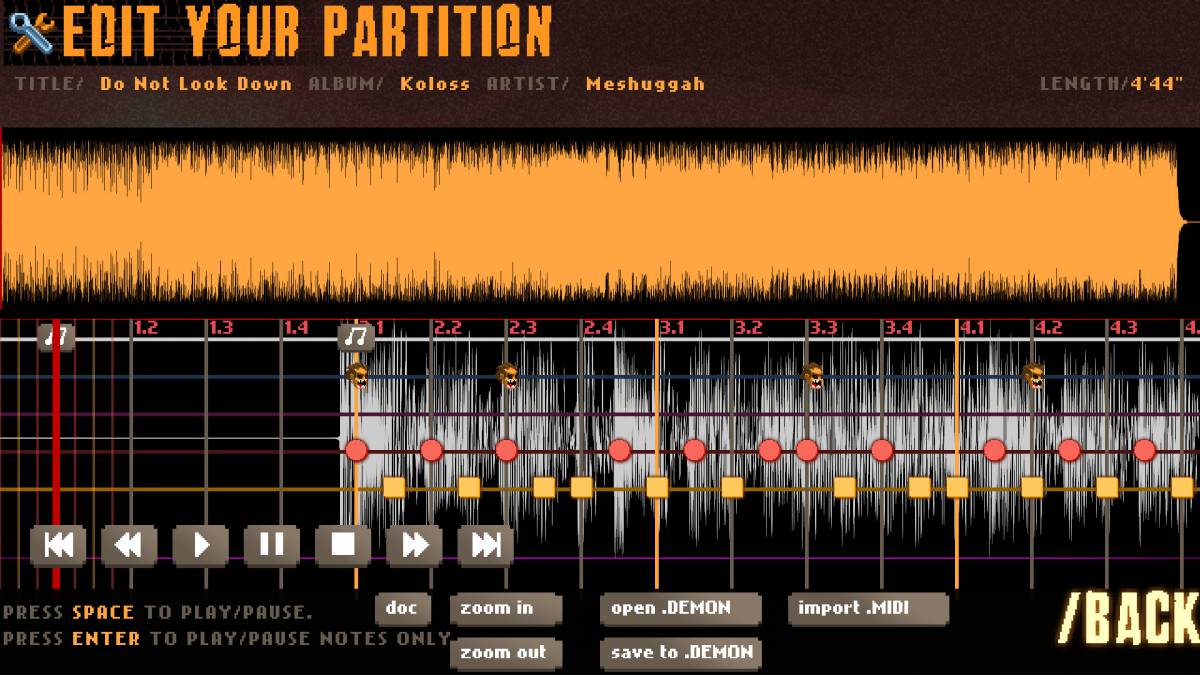Import a .MIDI file
Image resolution: width=1200 pixels, height=675 pixels.
(868, 608)
